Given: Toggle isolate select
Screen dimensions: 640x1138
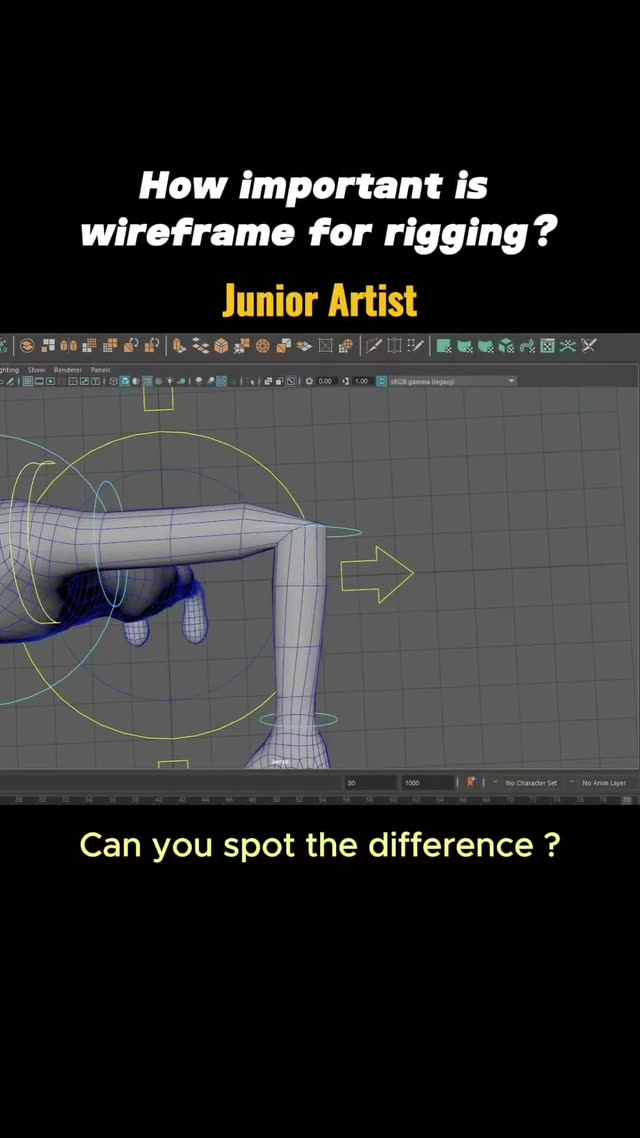Looking at the screenshot, I should pos(250,381).
